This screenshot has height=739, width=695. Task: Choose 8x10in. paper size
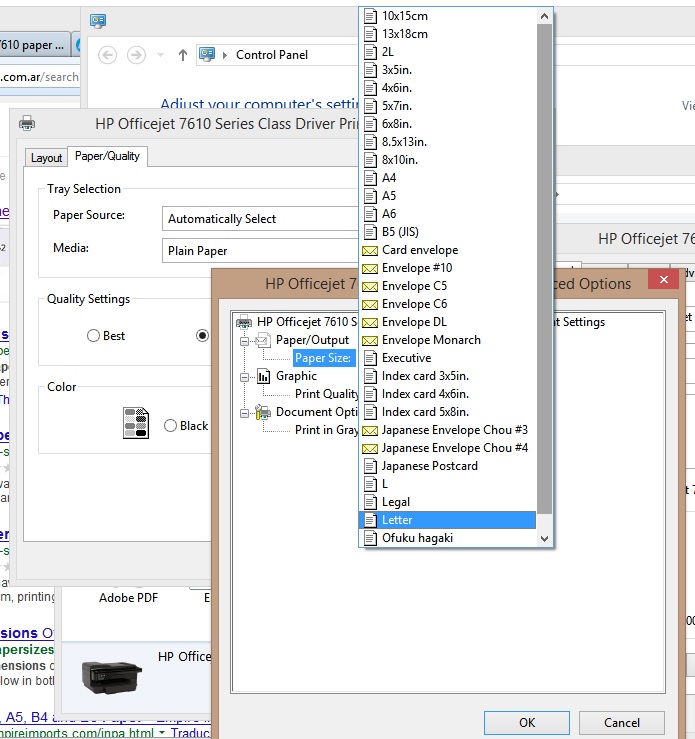[x=448, y=160]
